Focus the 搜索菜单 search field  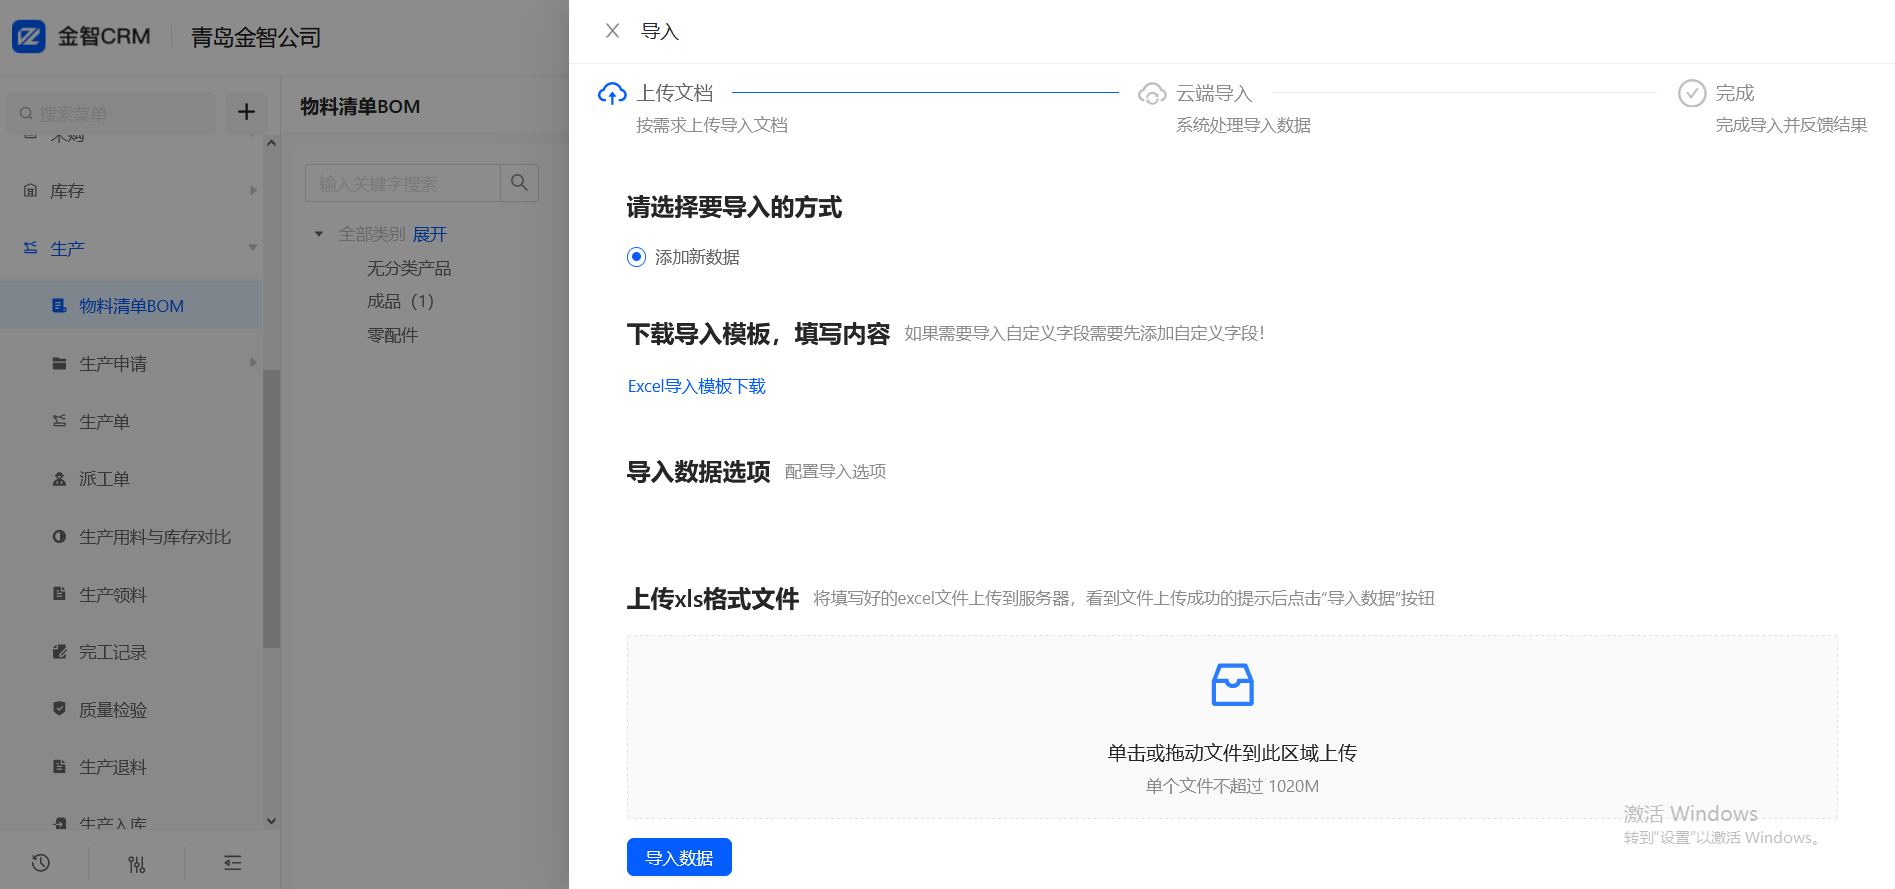(110, 114)
